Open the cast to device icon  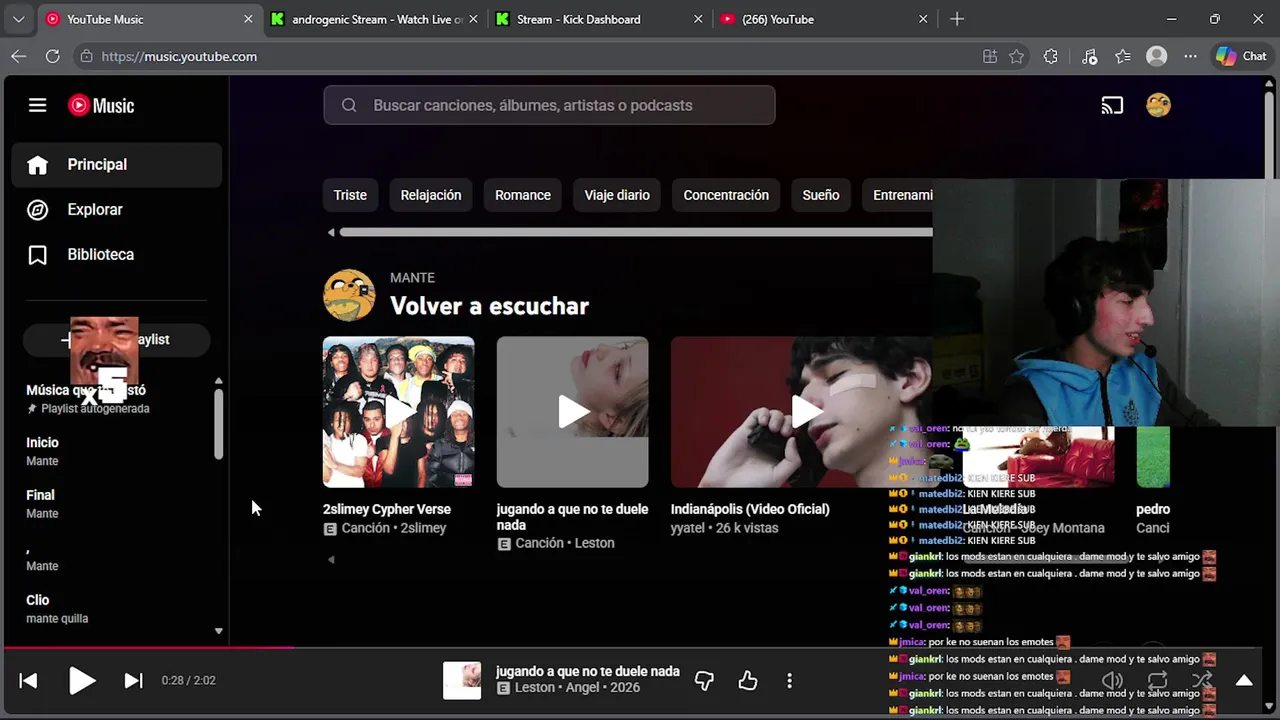pos(1112,105)
